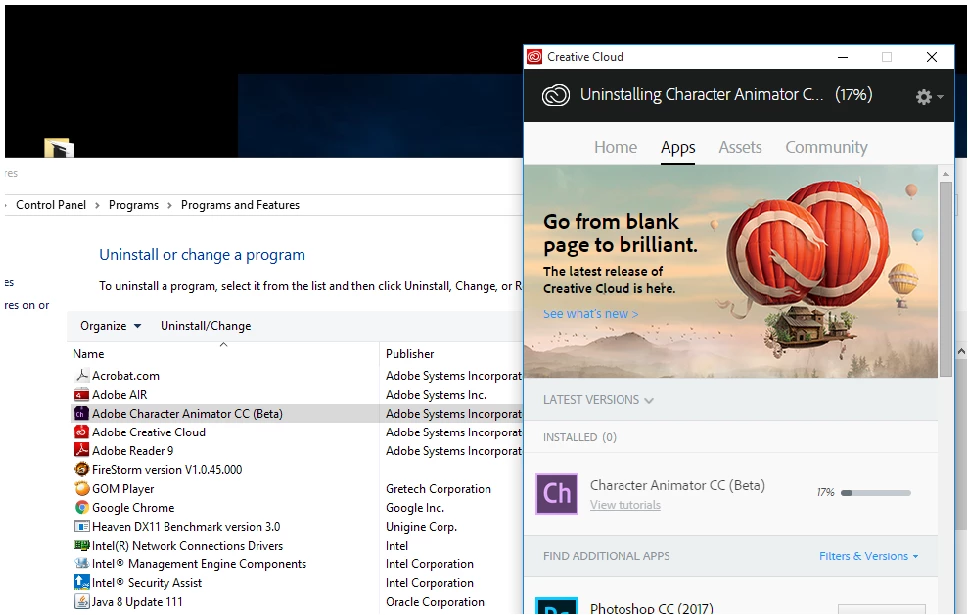
Task: Select the Heaven DX11 Benchmark icon
Action: pos(81,527)
